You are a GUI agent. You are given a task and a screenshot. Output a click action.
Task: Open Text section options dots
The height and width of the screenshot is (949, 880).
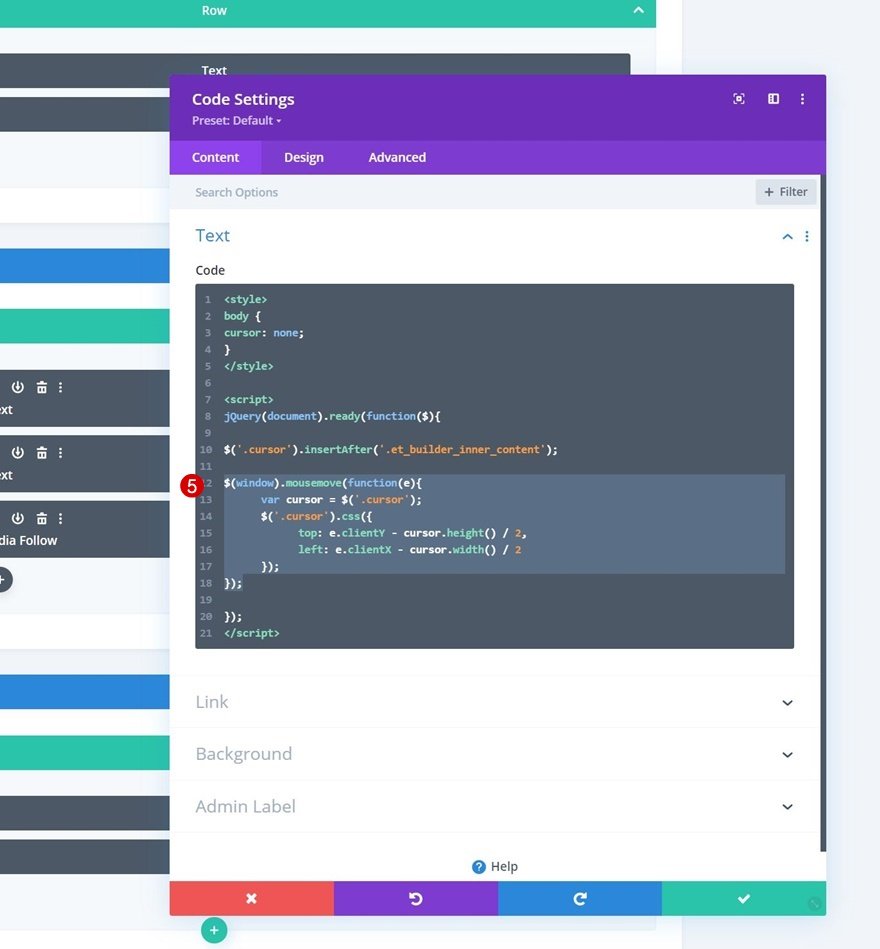(x=807, y=236)
